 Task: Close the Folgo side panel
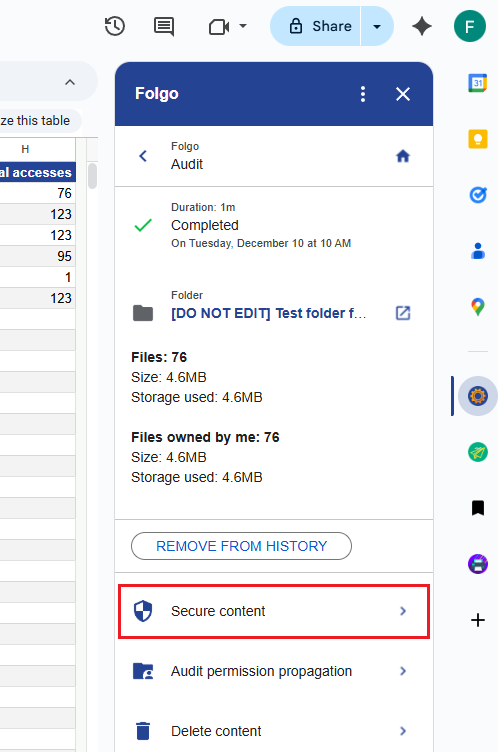[x=403, y=94]
